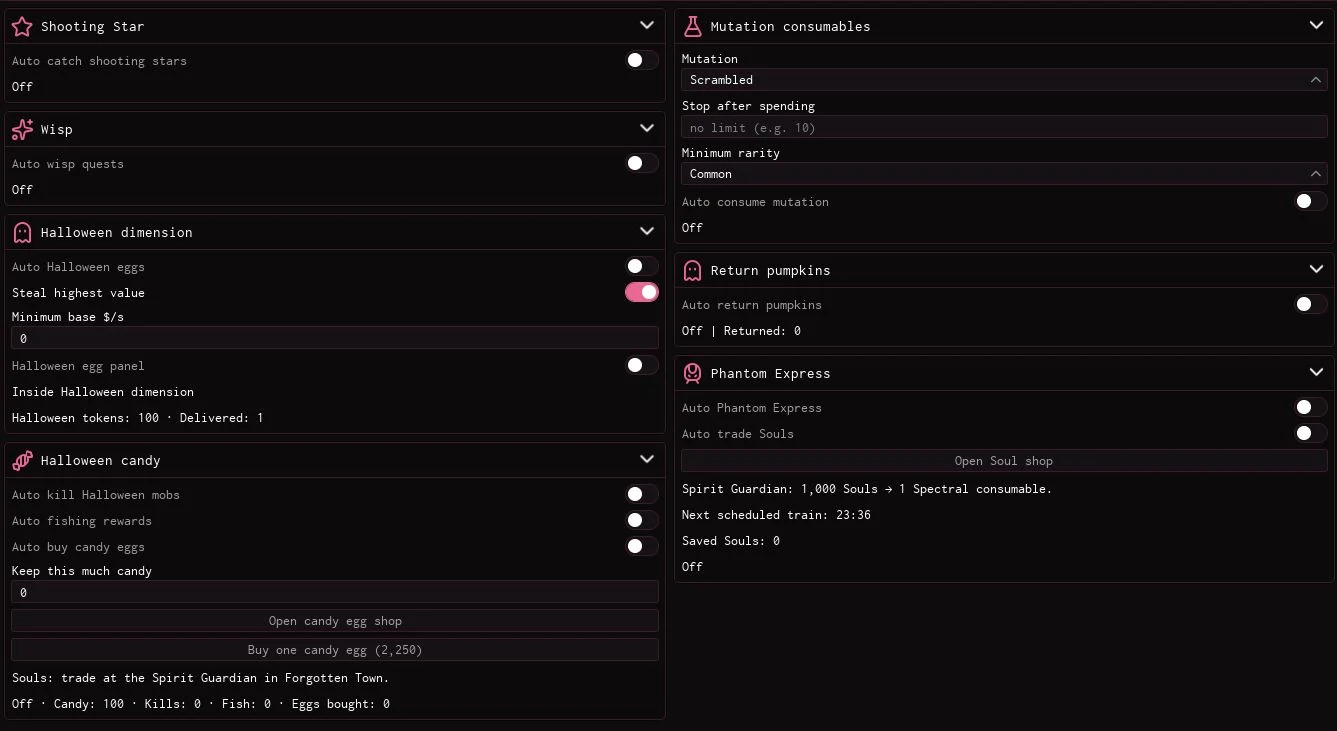
Task: Open the Minimum rarity dropdown showing Common
Action: coord(1004,174)
